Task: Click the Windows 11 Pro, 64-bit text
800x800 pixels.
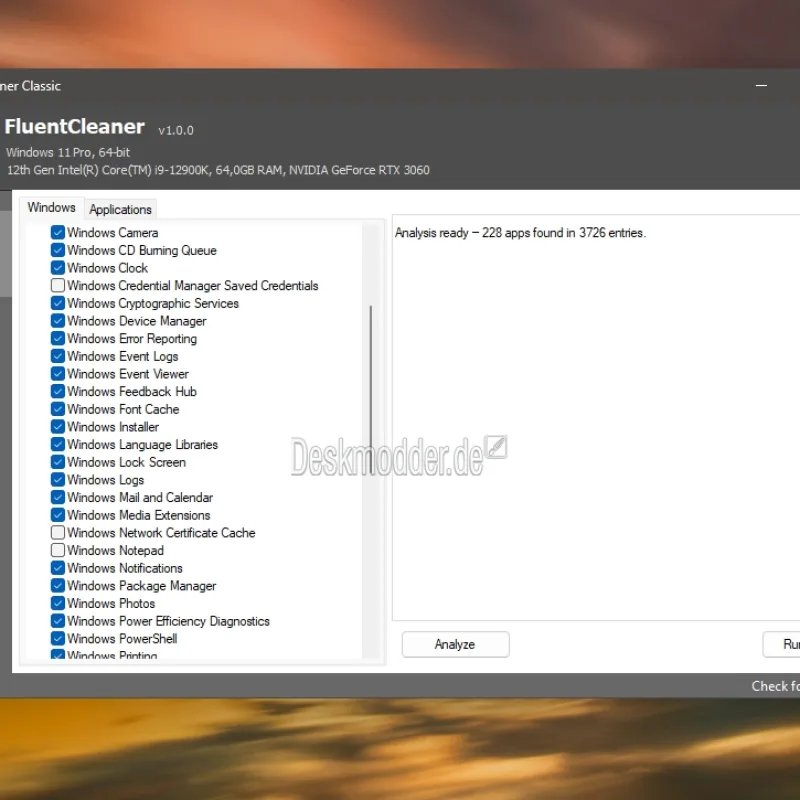Action: (x=68, y=153)
